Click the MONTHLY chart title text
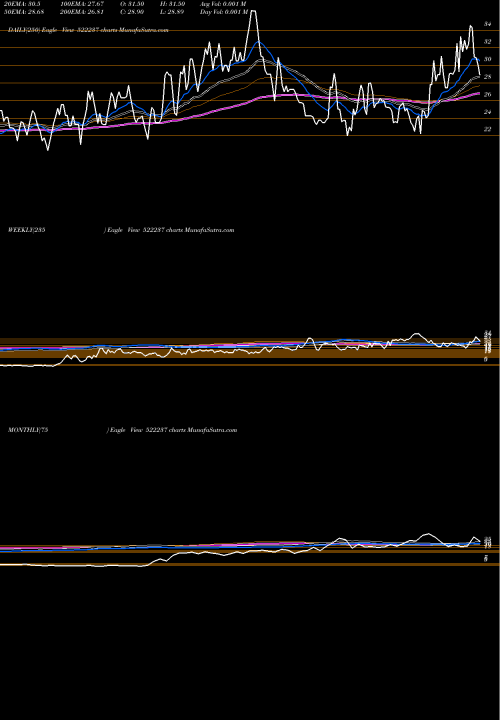This screenshot has height=720, width=500. 123,430
